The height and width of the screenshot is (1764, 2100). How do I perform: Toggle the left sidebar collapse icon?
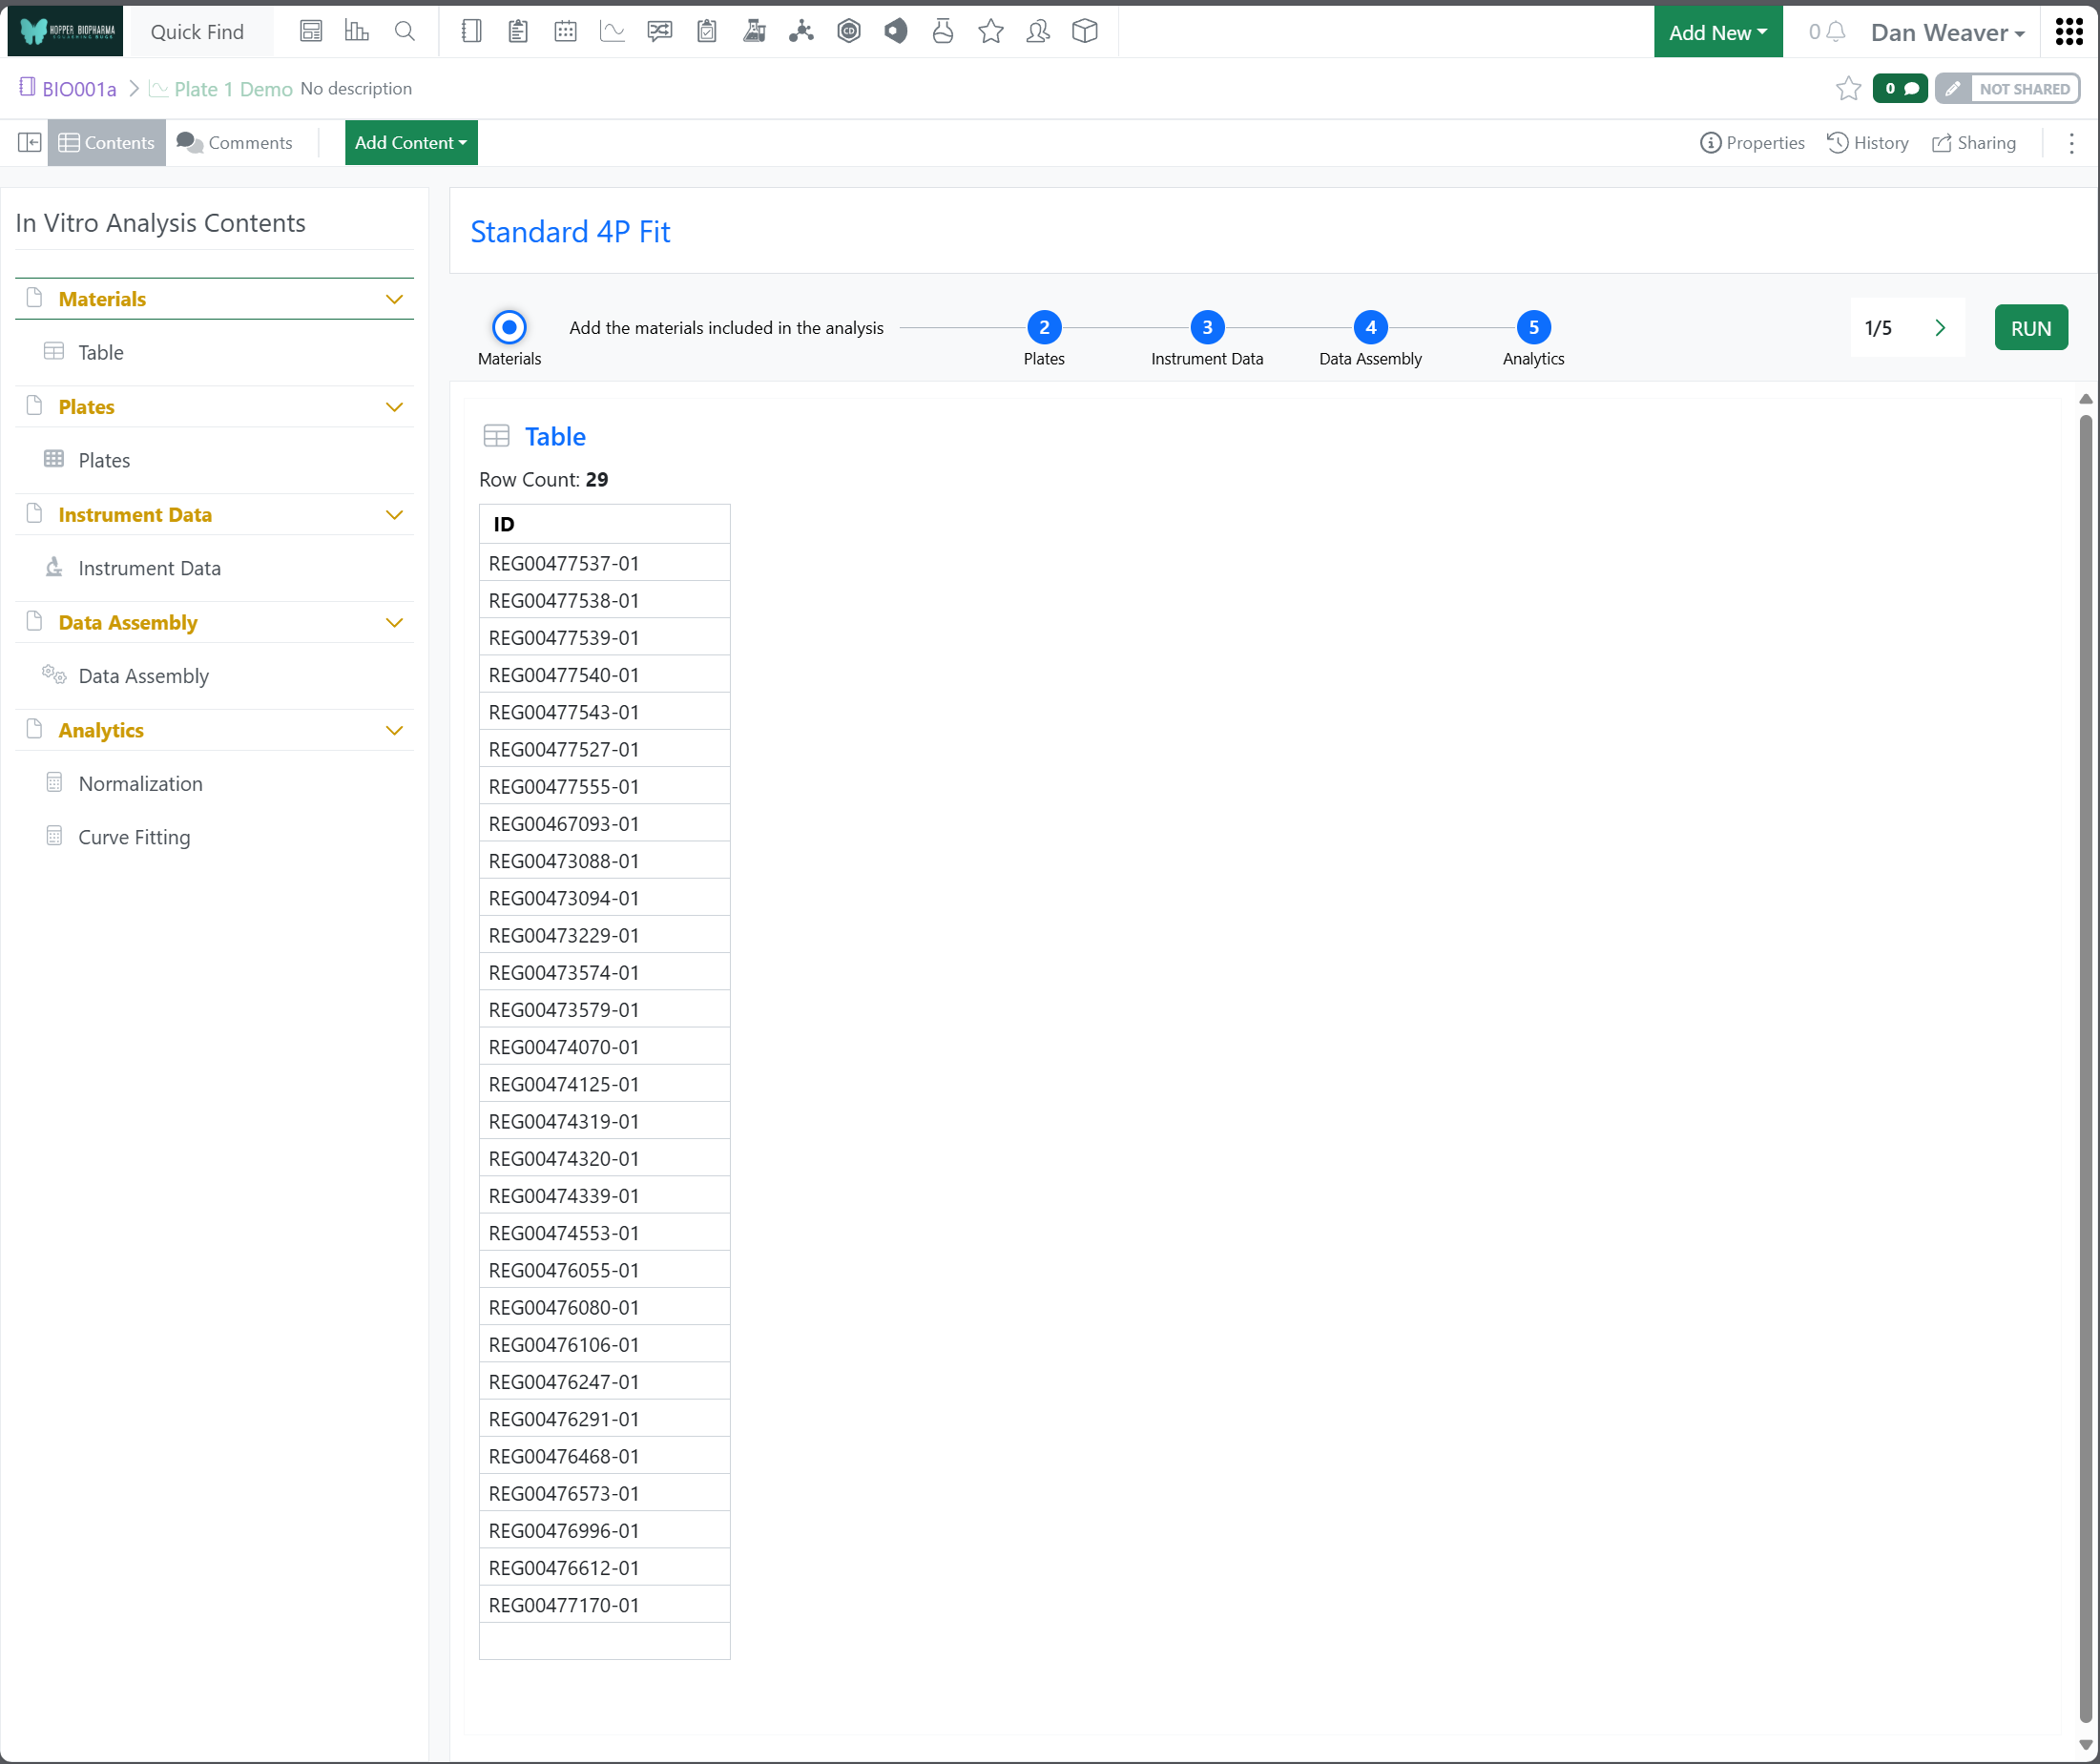[x=29, y=143]
